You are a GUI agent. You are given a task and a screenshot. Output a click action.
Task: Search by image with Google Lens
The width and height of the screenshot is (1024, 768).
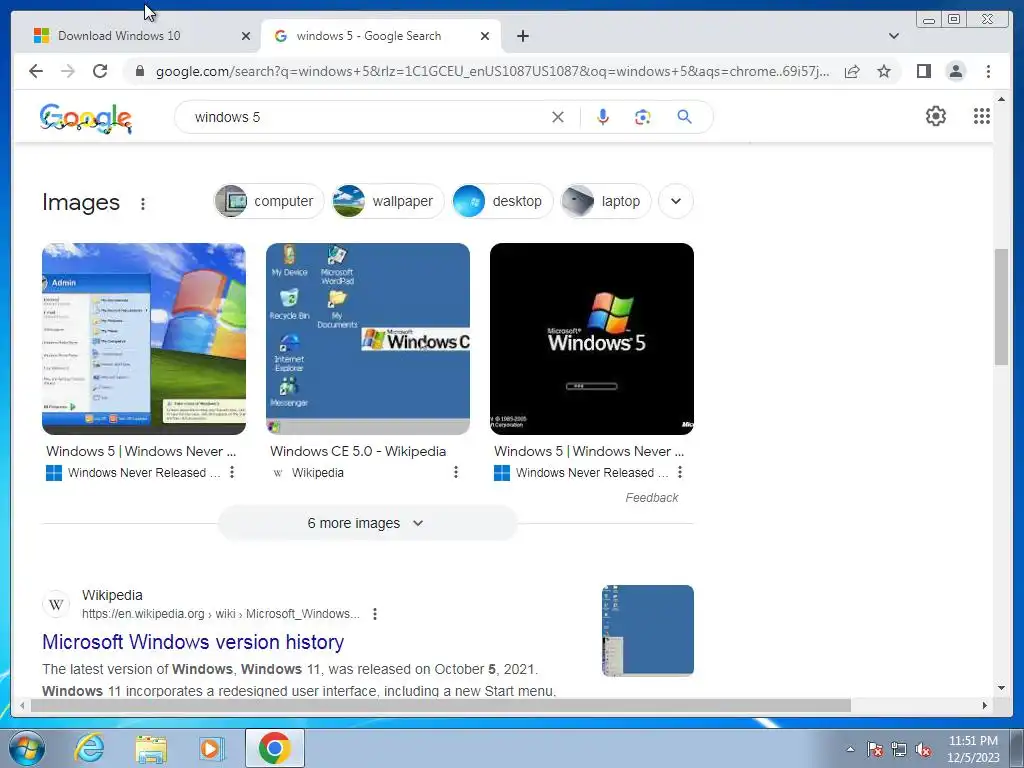(643, 117)
